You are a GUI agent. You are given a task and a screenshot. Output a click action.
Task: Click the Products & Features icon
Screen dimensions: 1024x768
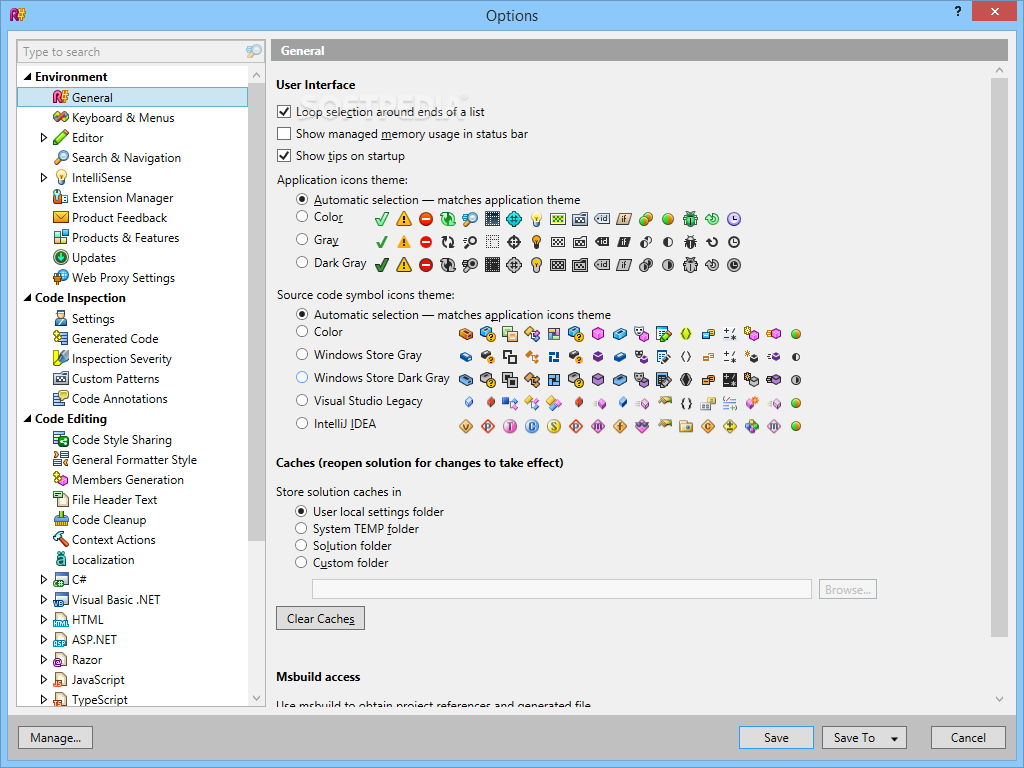tap(61, 238)
